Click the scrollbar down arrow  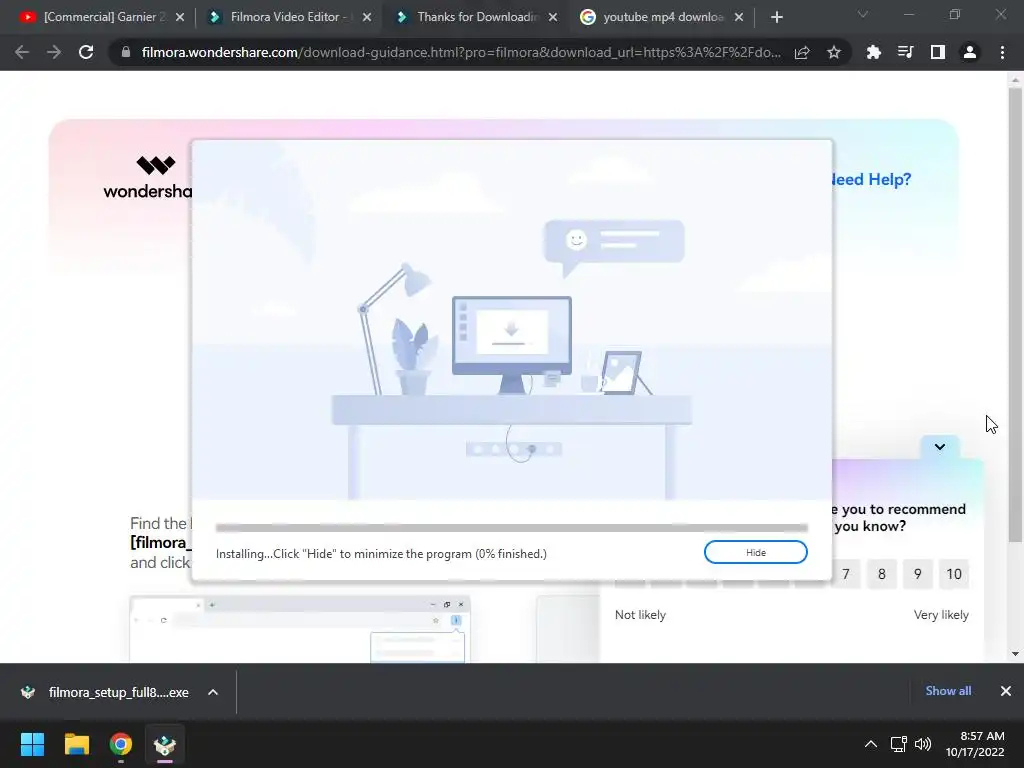pyautogui.click(x=1015, y=654)
